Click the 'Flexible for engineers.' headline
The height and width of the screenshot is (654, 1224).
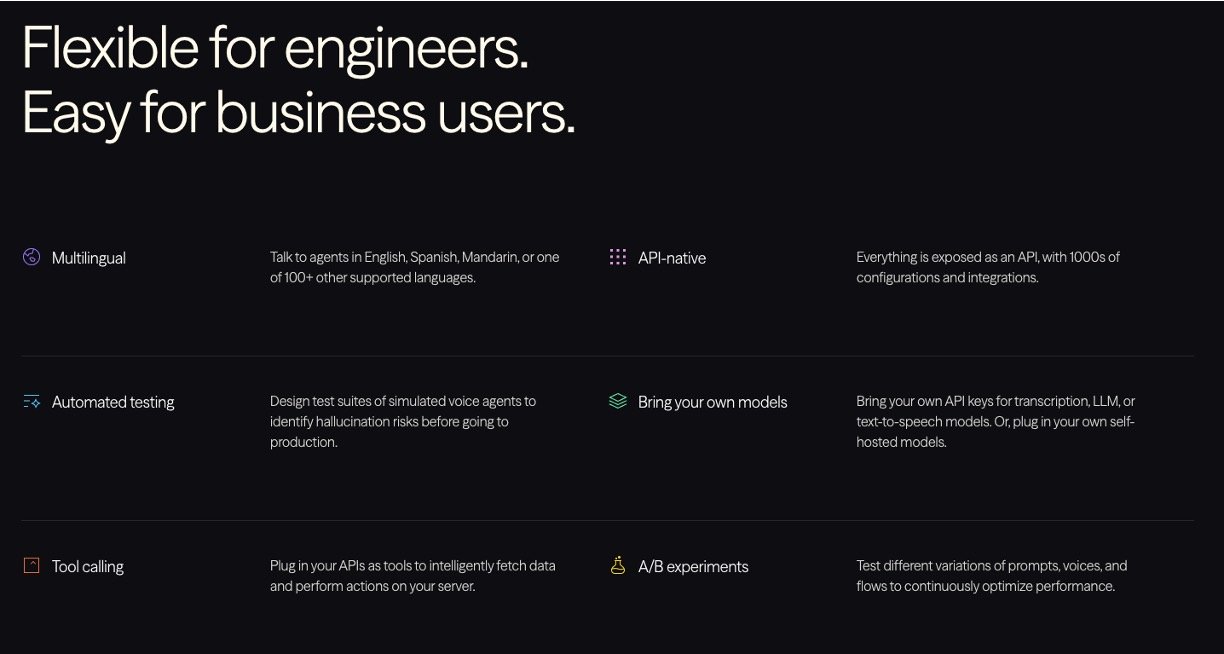275,48
